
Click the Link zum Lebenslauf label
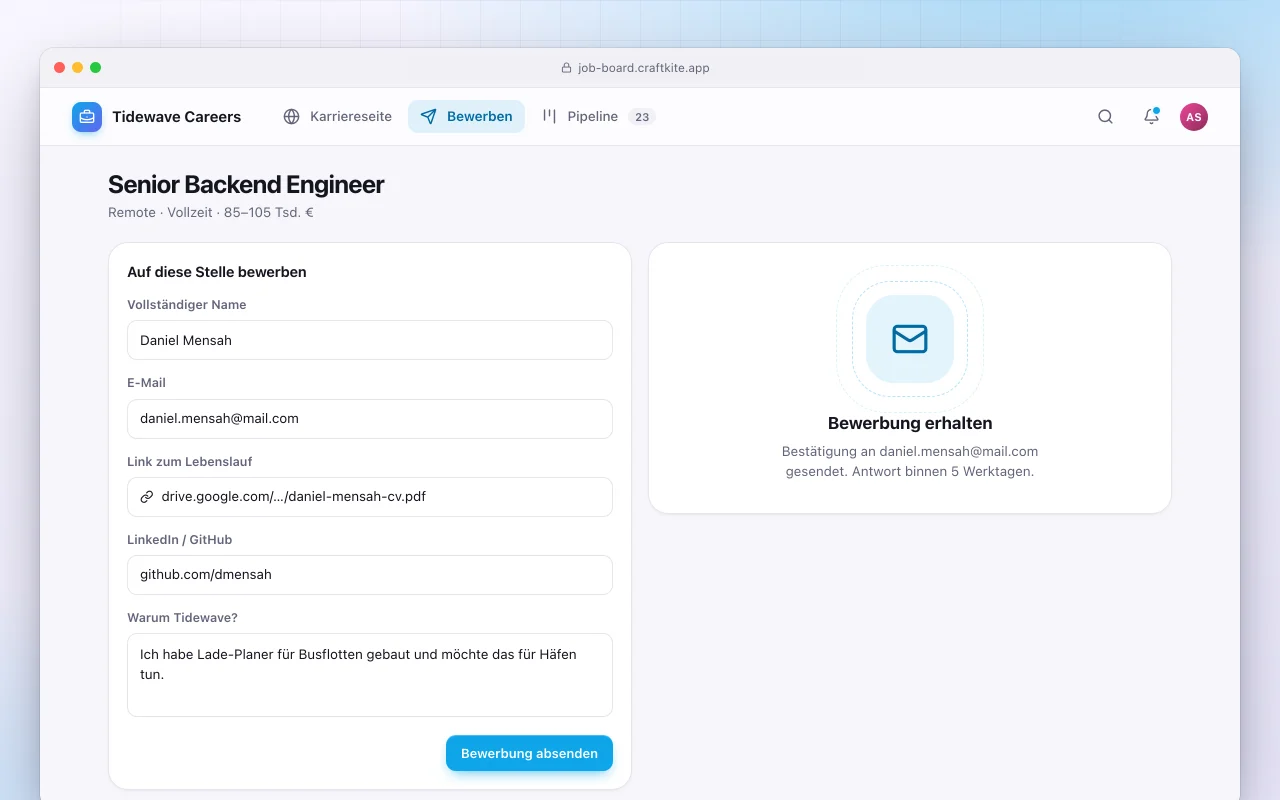coord(190,462)
